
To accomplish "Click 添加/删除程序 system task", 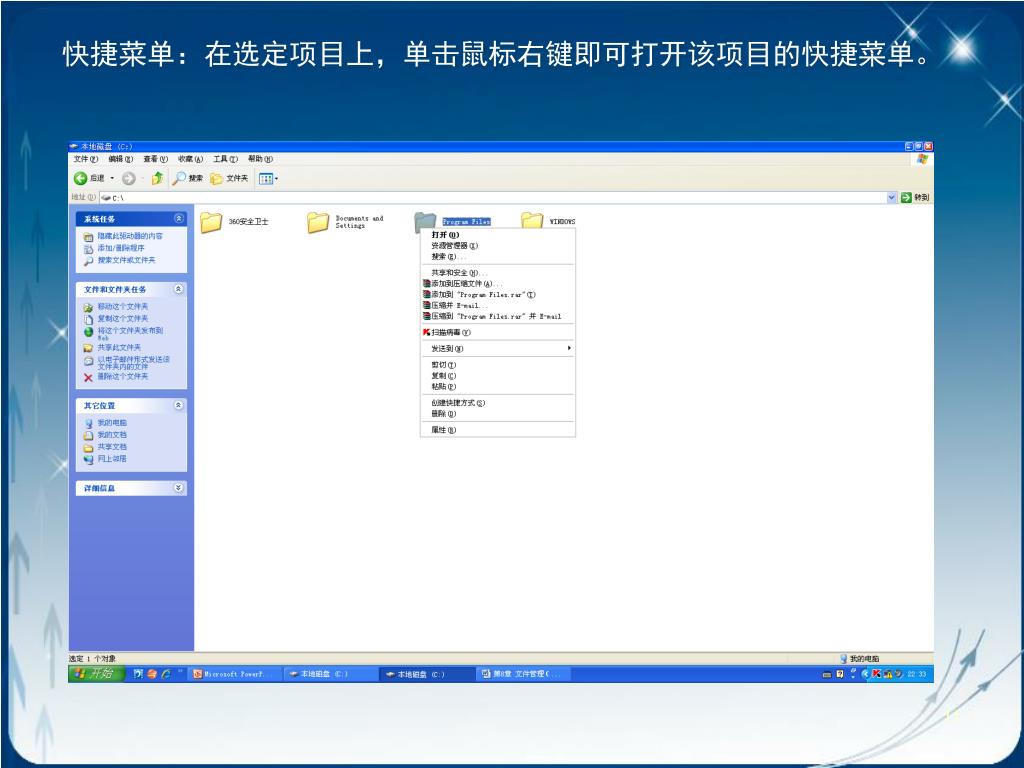I will [114, 248].
